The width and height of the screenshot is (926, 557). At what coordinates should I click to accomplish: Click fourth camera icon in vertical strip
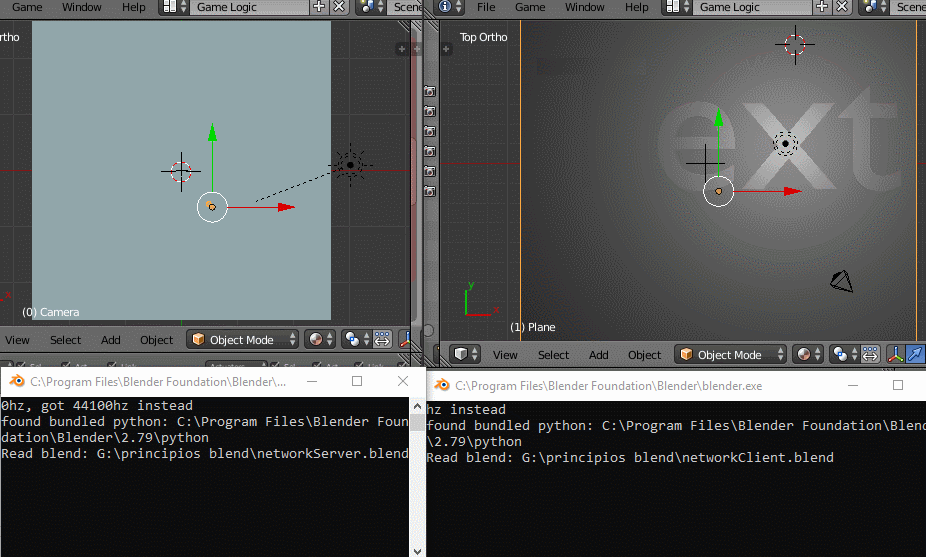tap(430, 152)
